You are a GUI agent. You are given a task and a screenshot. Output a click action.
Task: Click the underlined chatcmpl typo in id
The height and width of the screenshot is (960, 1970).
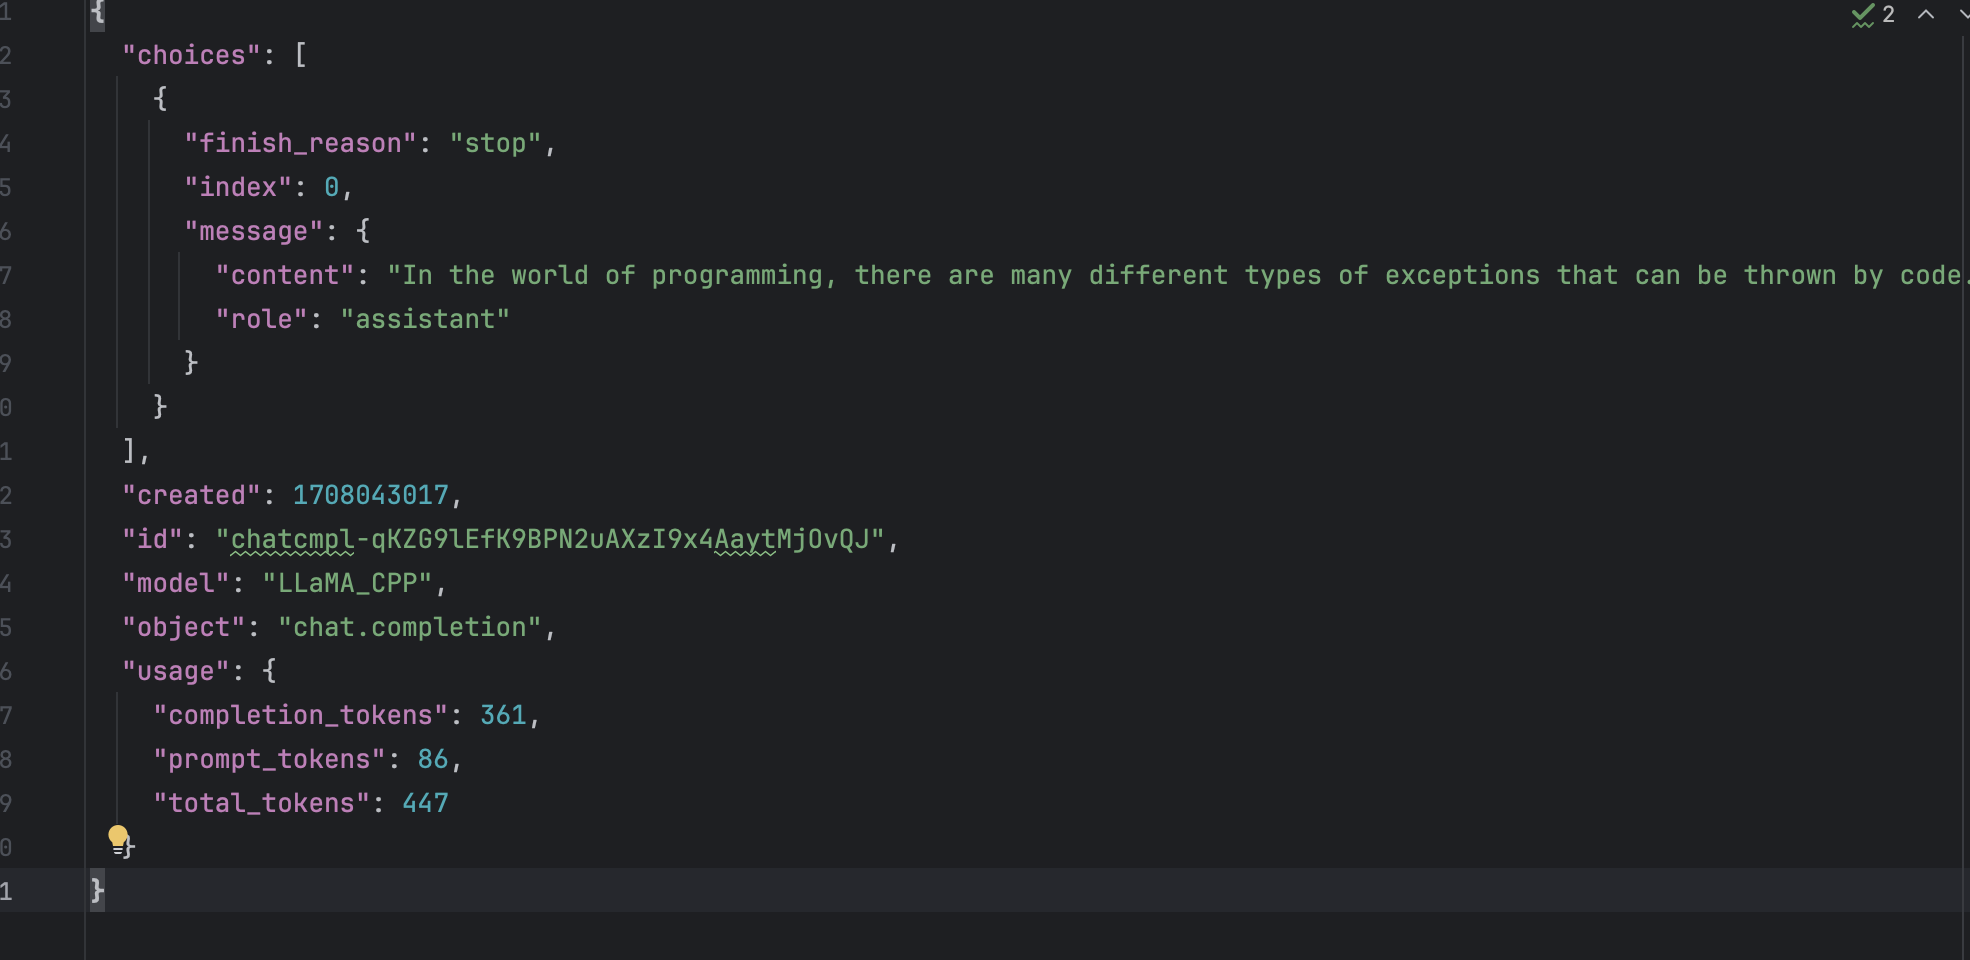tap(292, 539)
